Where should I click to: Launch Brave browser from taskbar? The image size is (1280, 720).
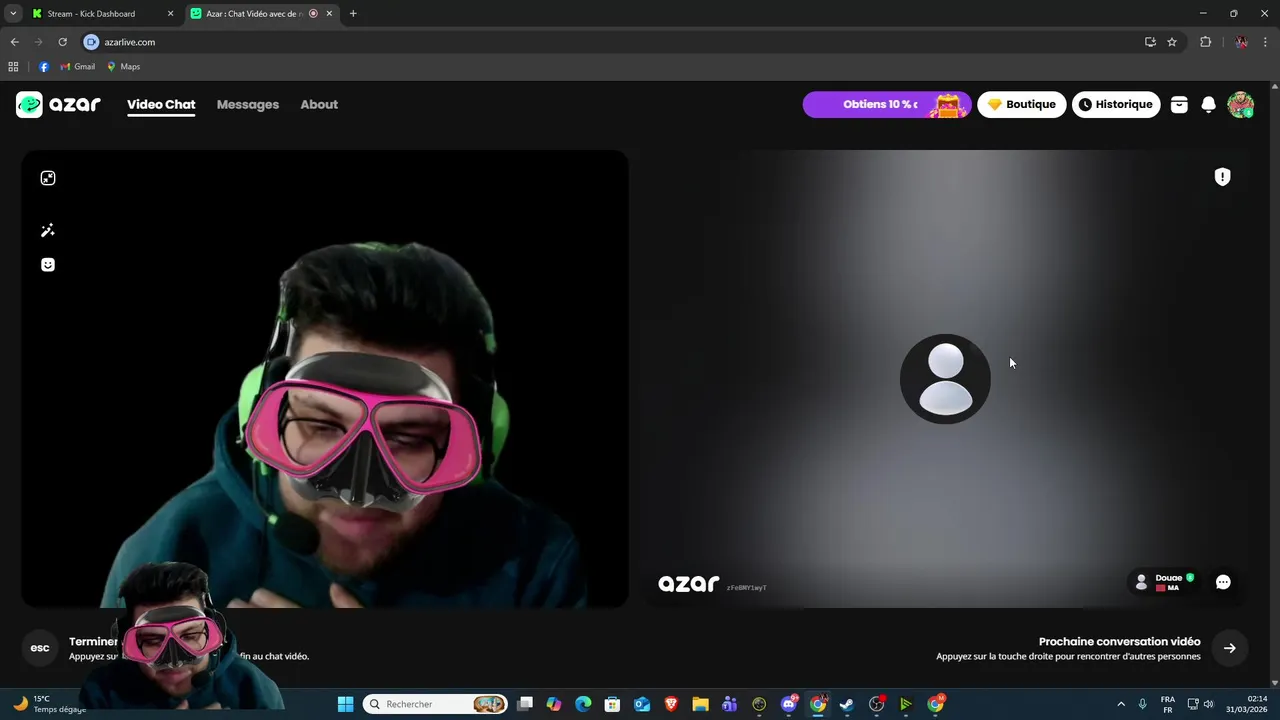click(x=671, y=704)
